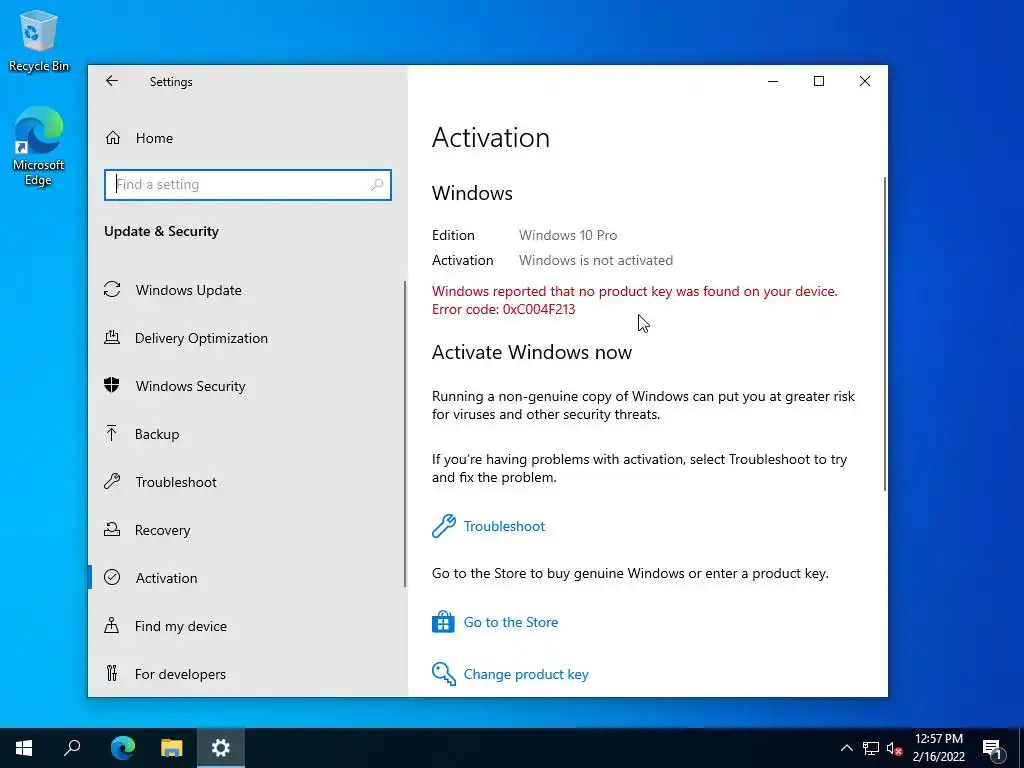Open the Windows Start menu
This screenshot has height=768, width=1024.
[x=24, y=748]
